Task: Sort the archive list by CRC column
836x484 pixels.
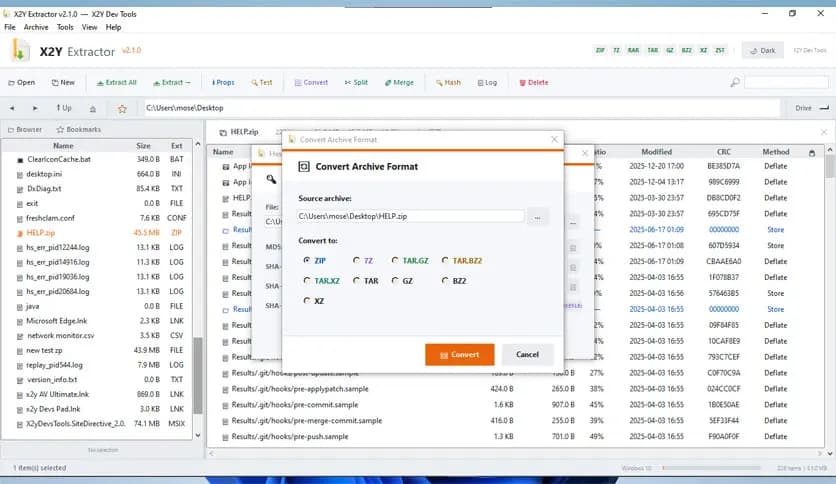Action: tap(724, 152)
